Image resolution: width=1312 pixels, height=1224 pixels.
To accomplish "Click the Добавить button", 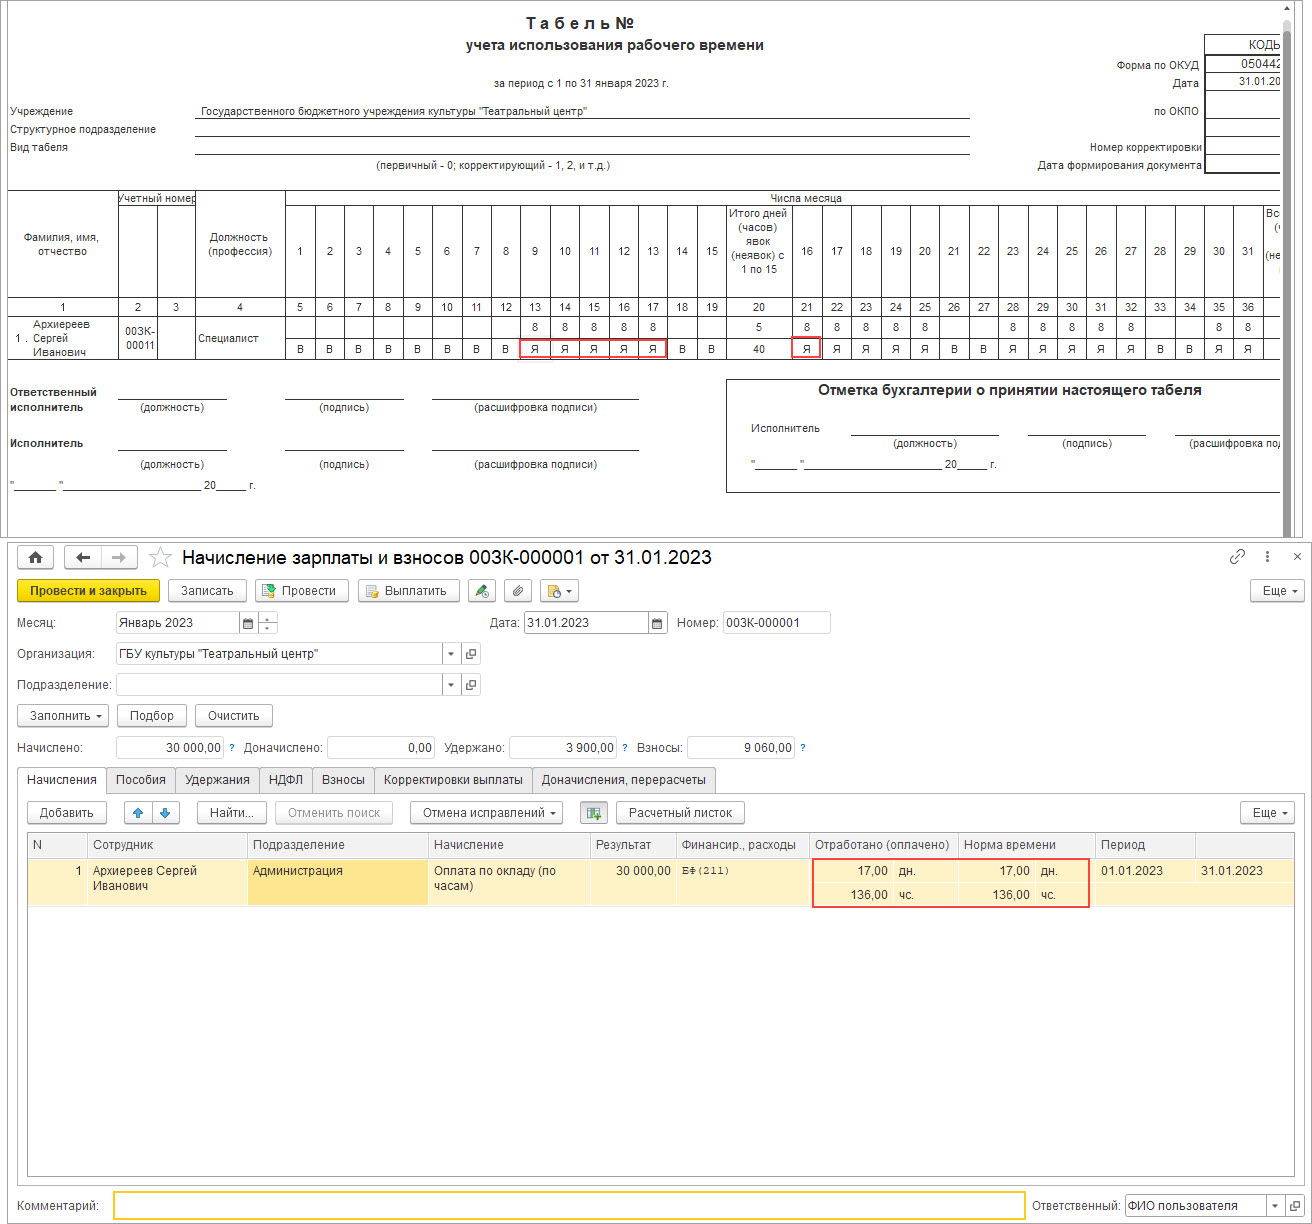I will pyautogui.click(x=67, y=813).
